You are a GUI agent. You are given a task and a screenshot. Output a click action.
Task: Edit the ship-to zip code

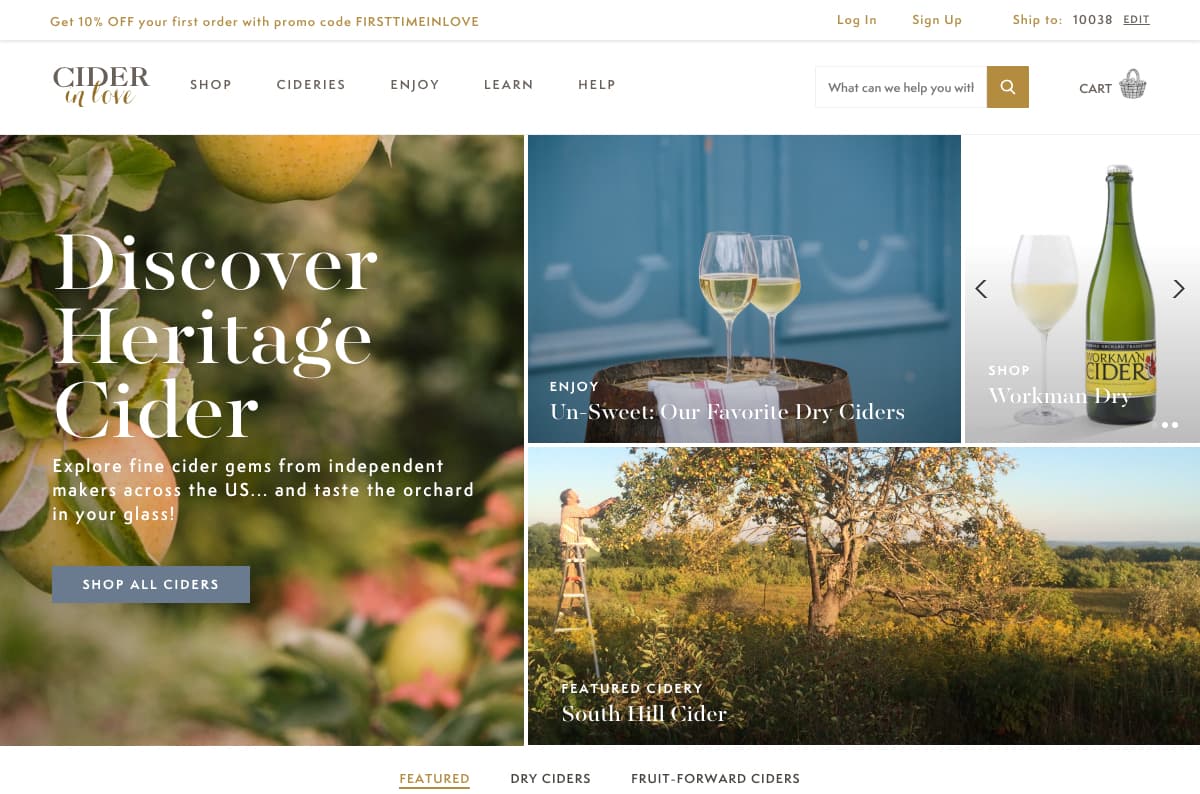pos(1136,20)
